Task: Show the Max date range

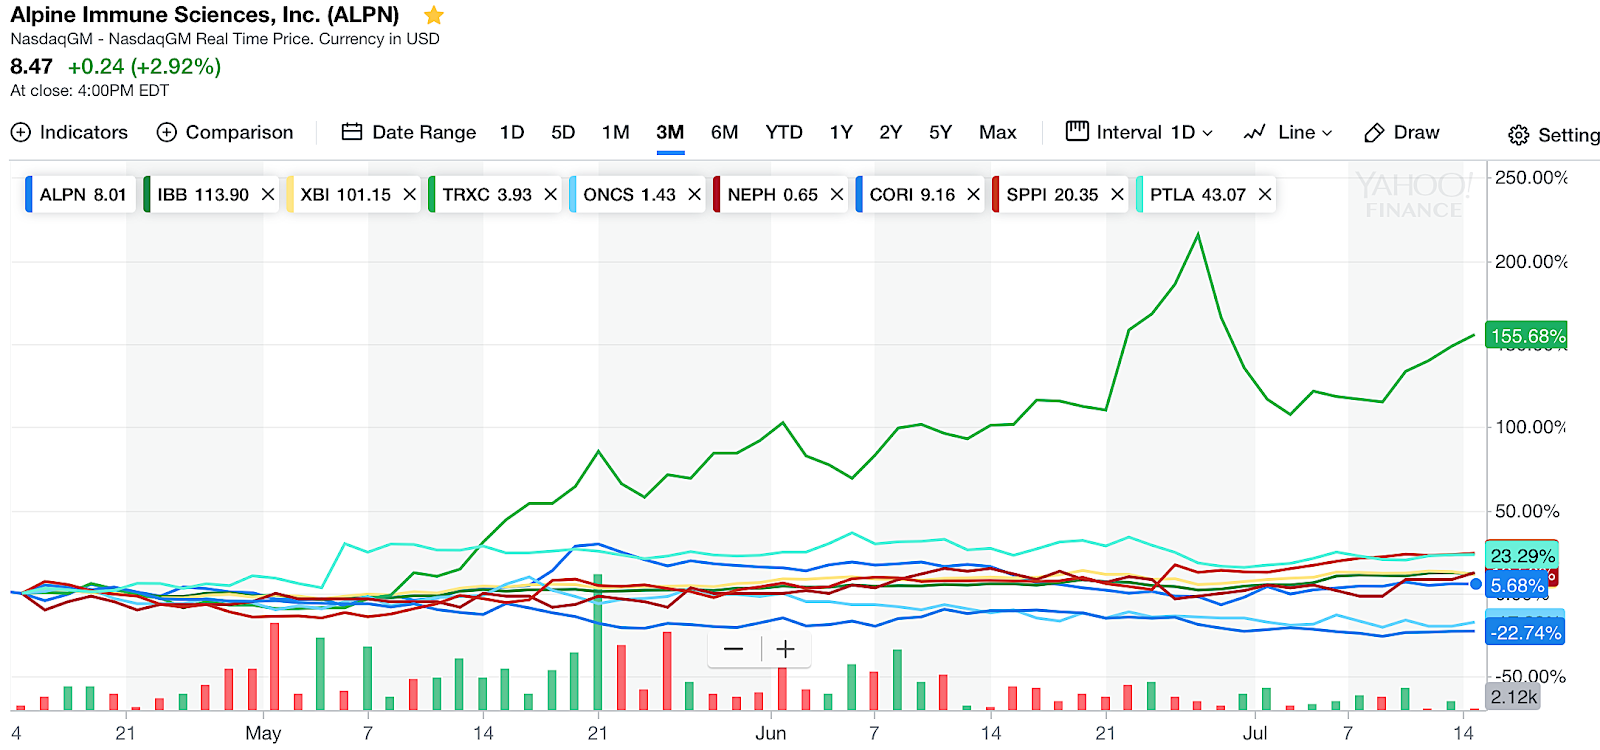Action: click(997, 132)
